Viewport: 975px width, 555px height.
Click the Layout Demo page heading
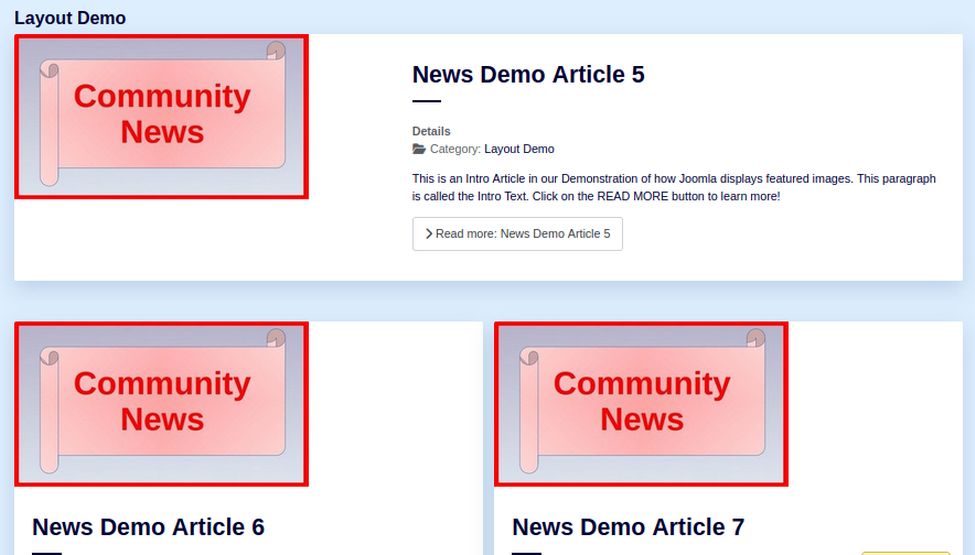(x=70, y=18)
